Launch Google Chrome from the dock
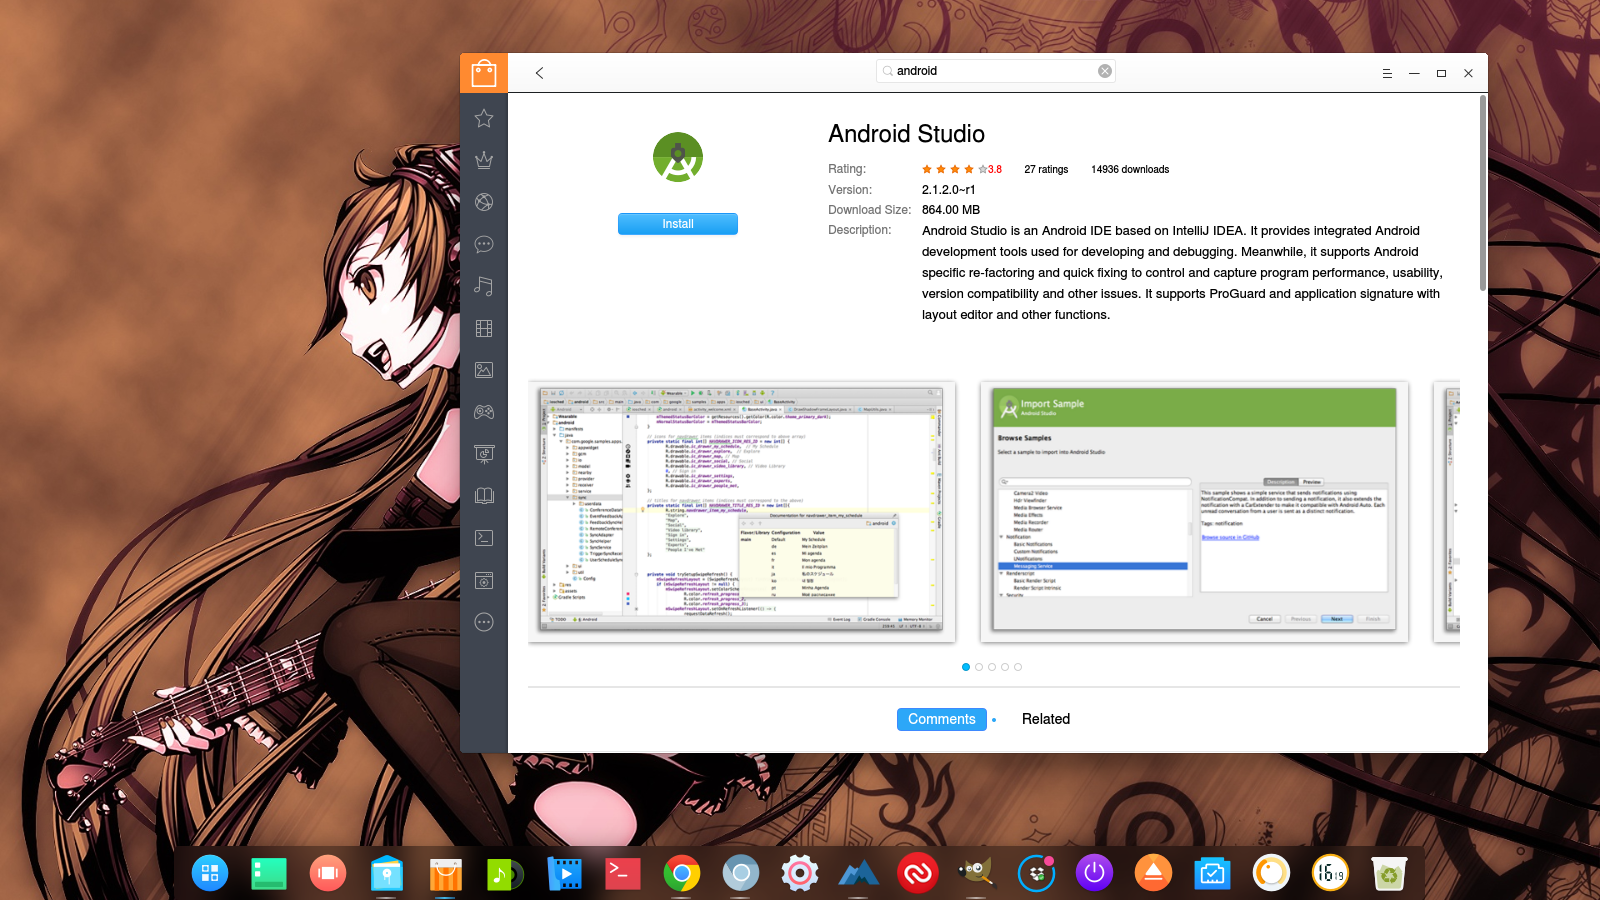1600x900 pixels. tap(682, 873)
